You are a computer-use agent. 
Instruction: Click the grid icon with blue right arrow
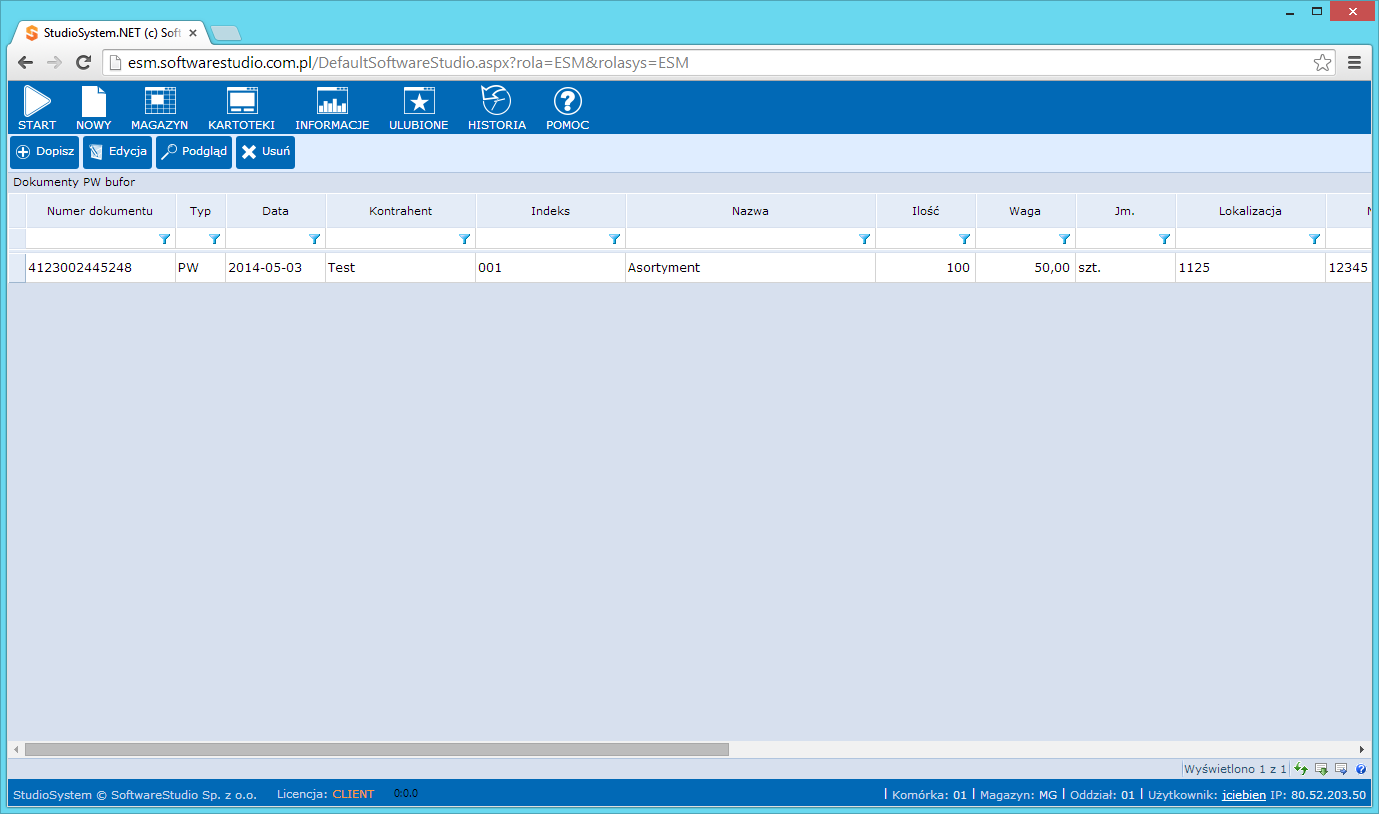coord(1341,769)
